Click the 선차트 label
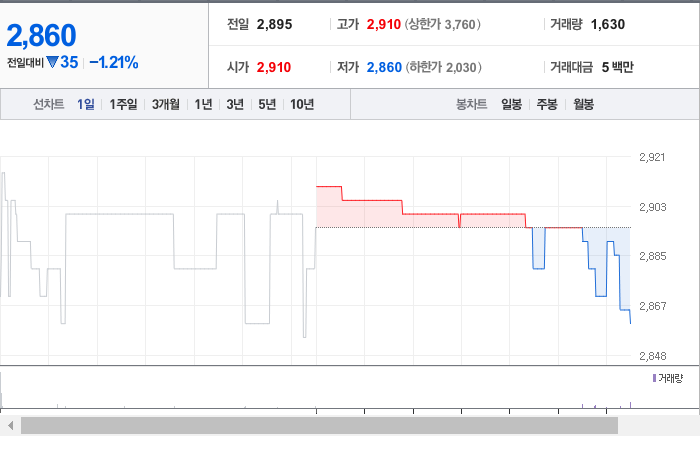The width and height of the screenshot is (700, 450). tap(49, 104)
